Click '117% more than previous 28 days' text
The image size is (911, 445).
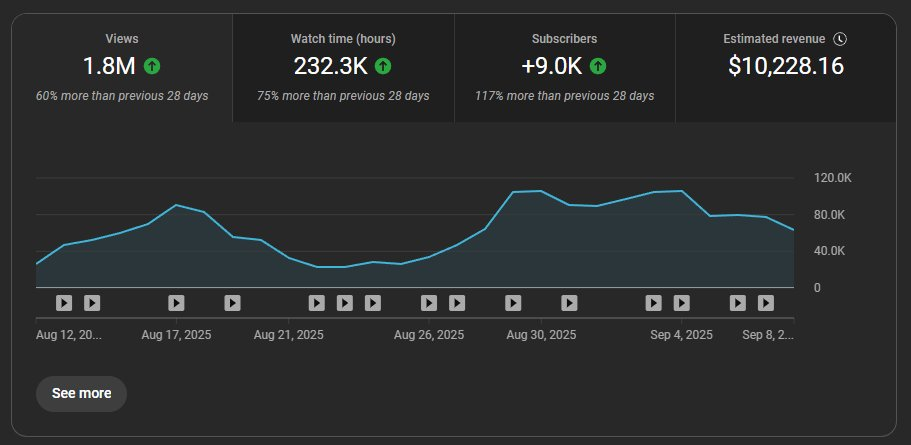pyautogui.click(x=565, y=96)
